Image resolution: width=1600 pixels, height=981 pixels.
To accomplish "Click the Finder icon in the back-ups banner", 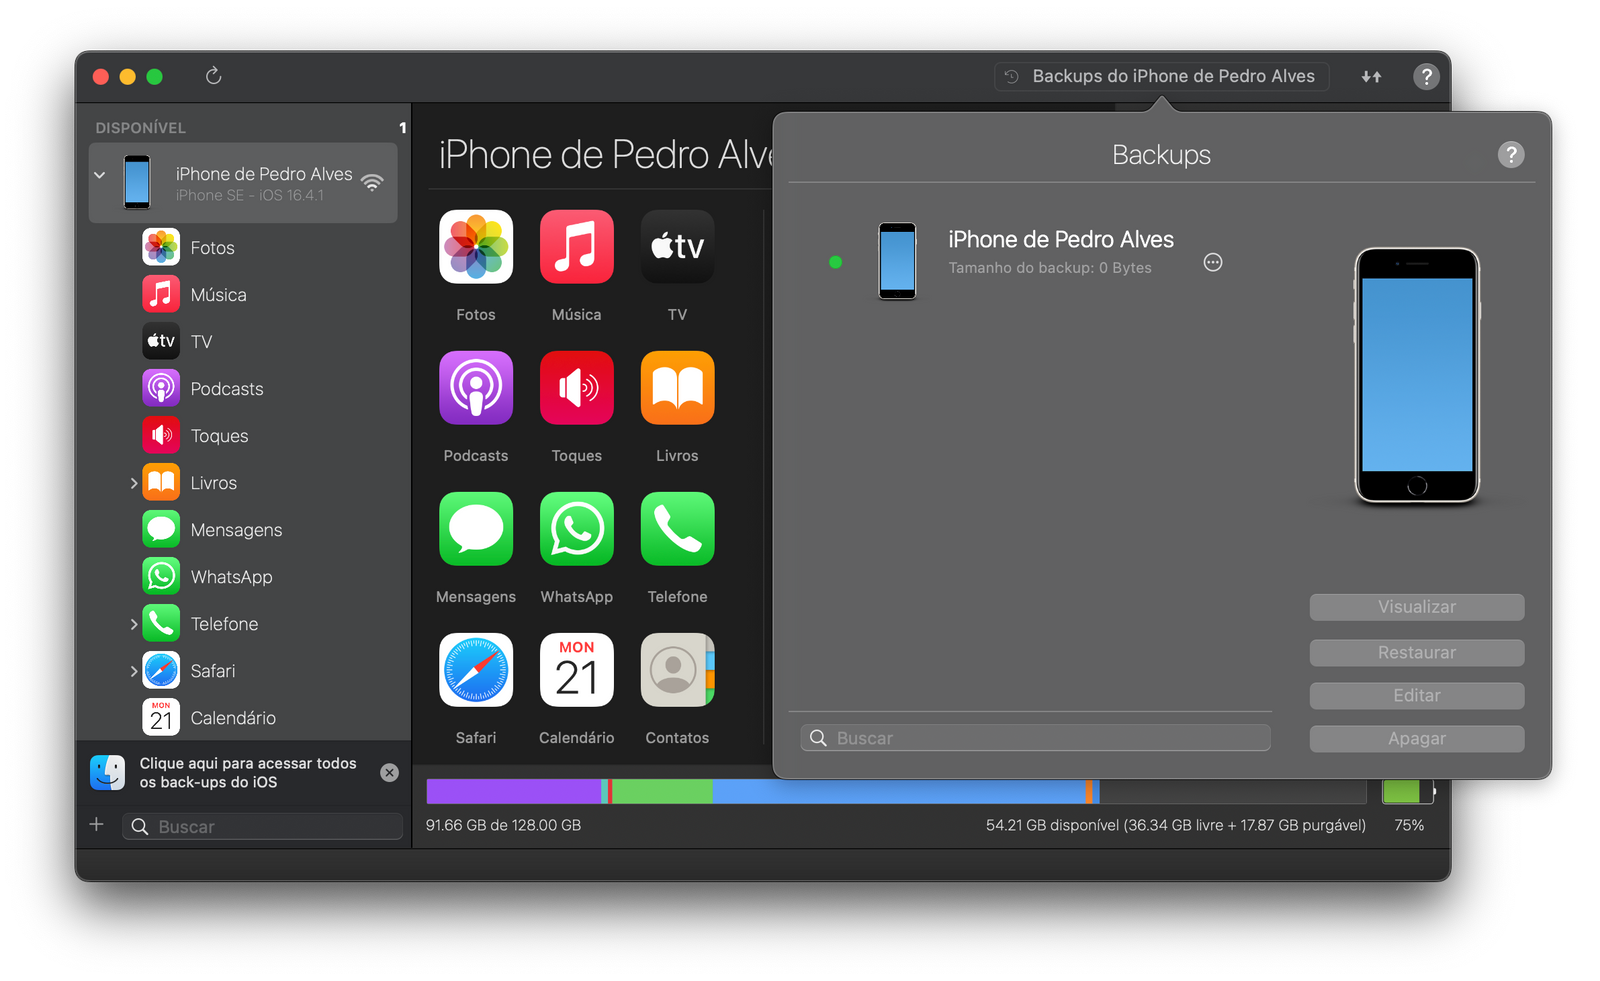I will pos(108,772).
